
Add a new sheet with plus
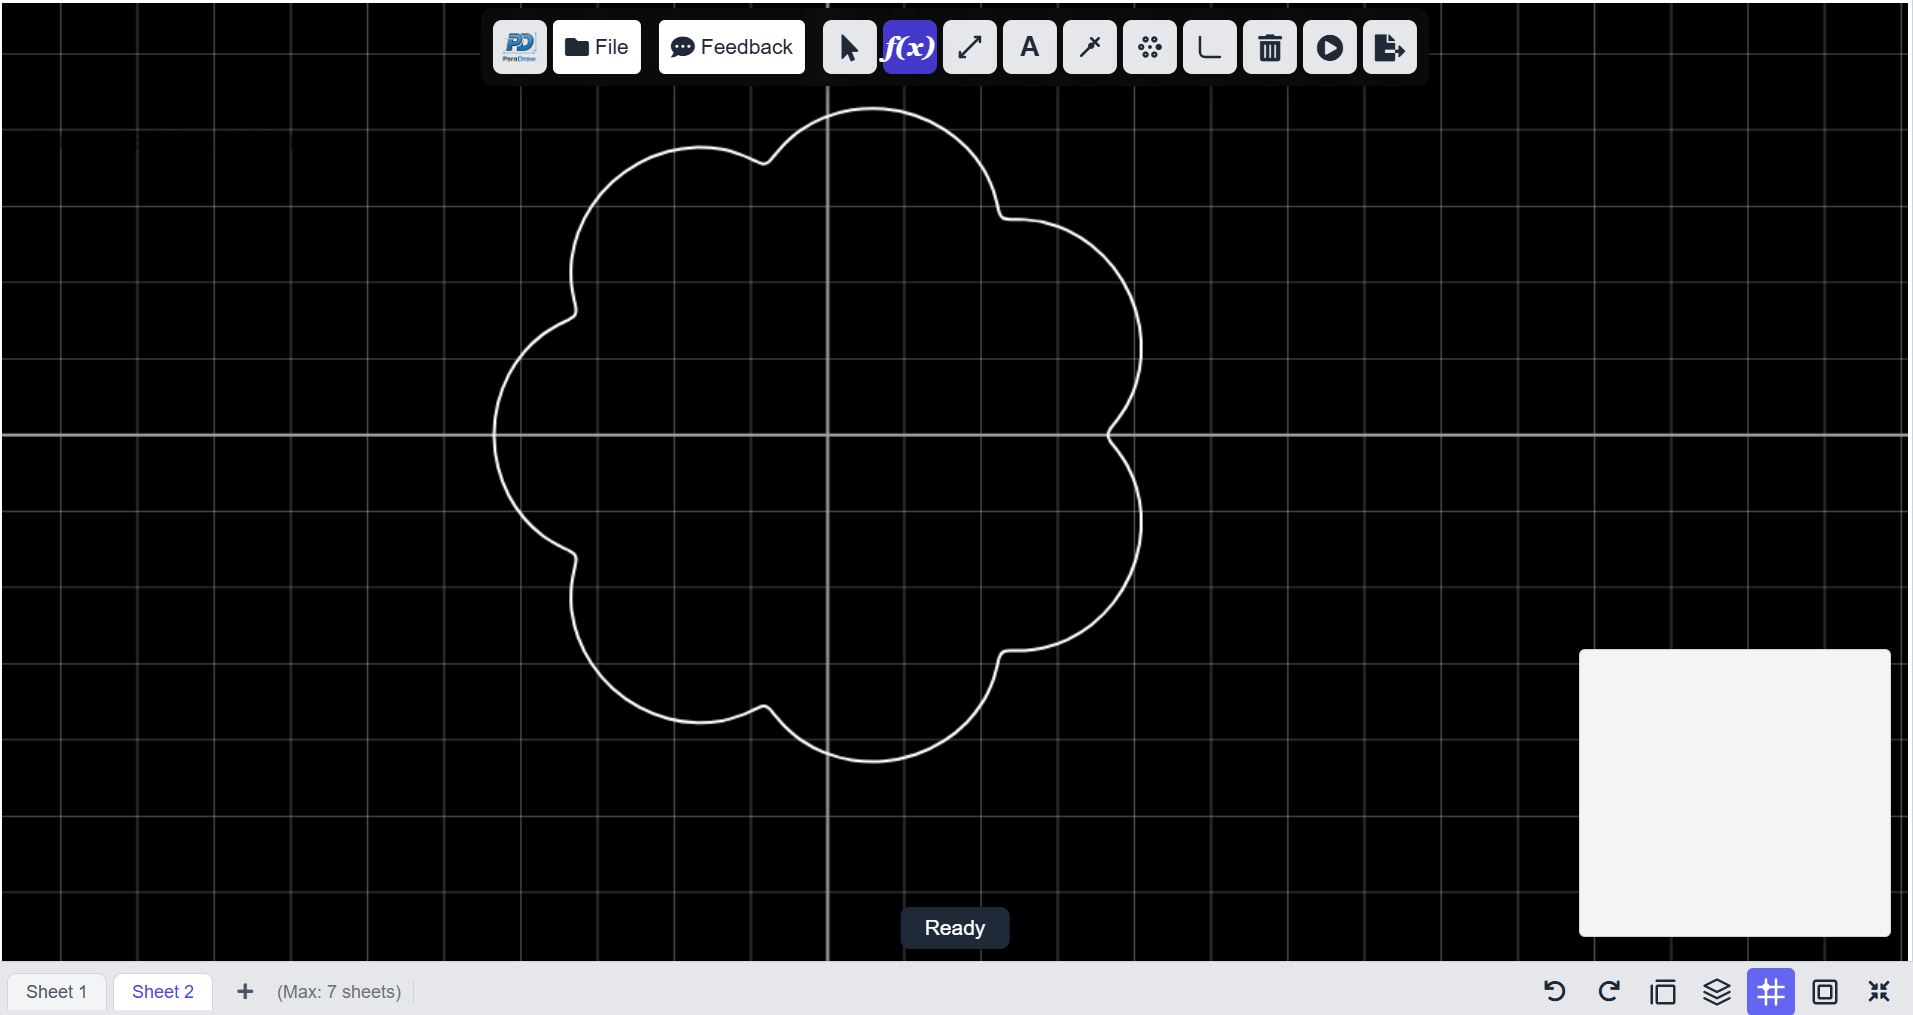[245, 991]
